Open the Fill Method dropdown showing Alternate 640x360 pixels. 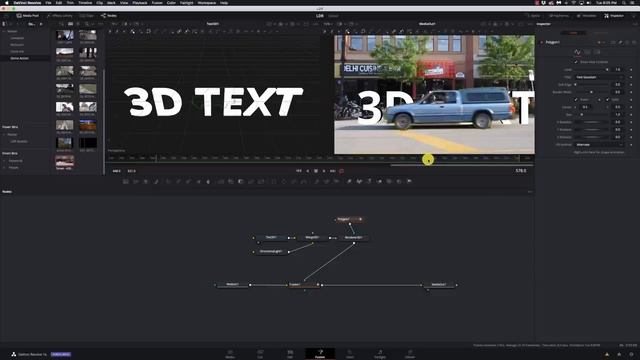tap(600, 144)
